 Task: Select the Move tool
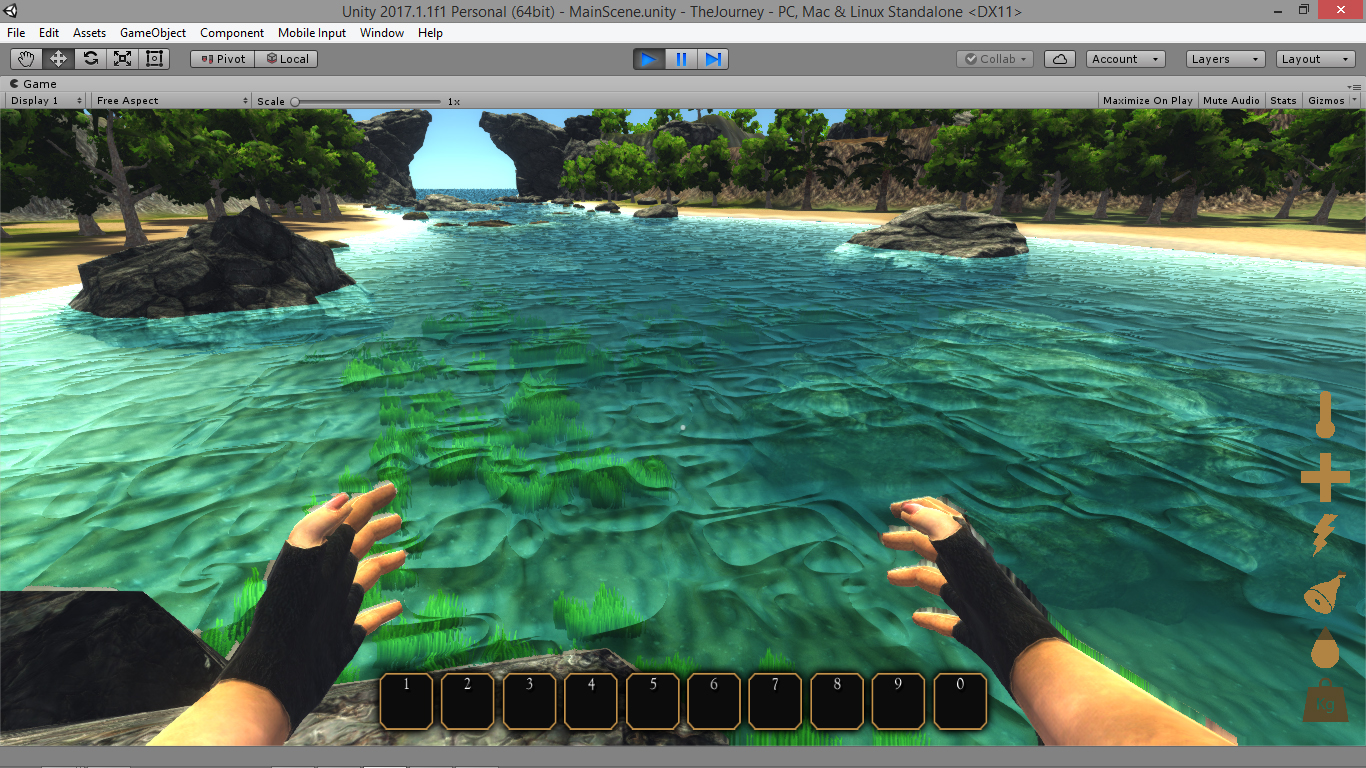coord(58,59)
